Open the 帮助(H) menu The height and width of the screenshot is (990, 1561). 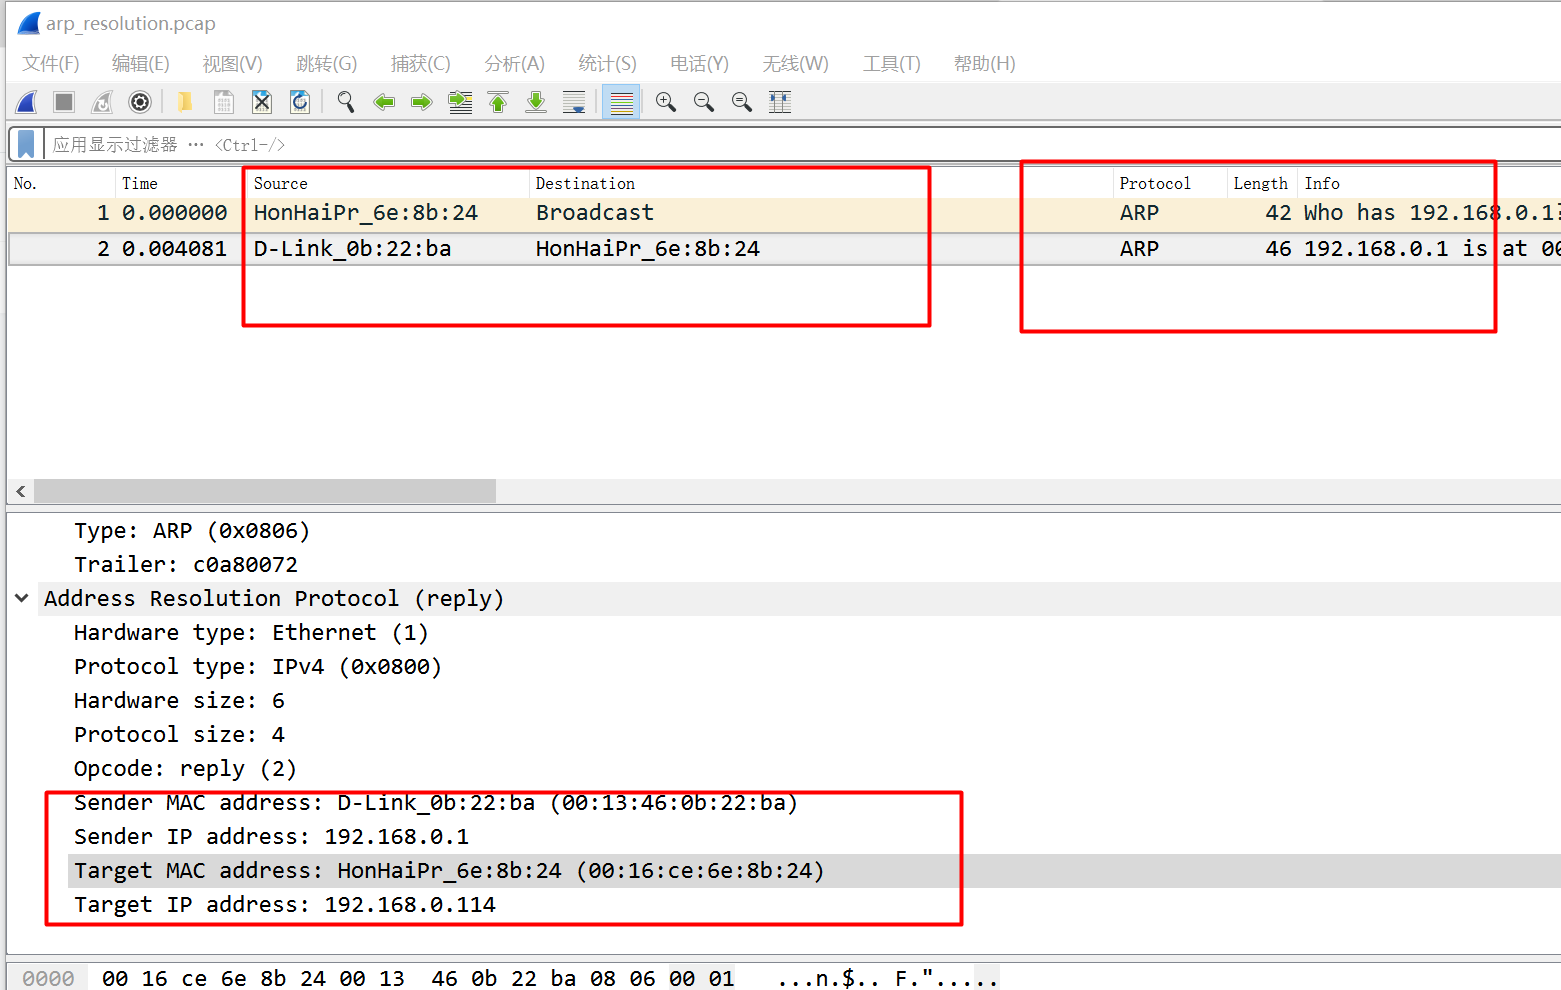[985, 64]
